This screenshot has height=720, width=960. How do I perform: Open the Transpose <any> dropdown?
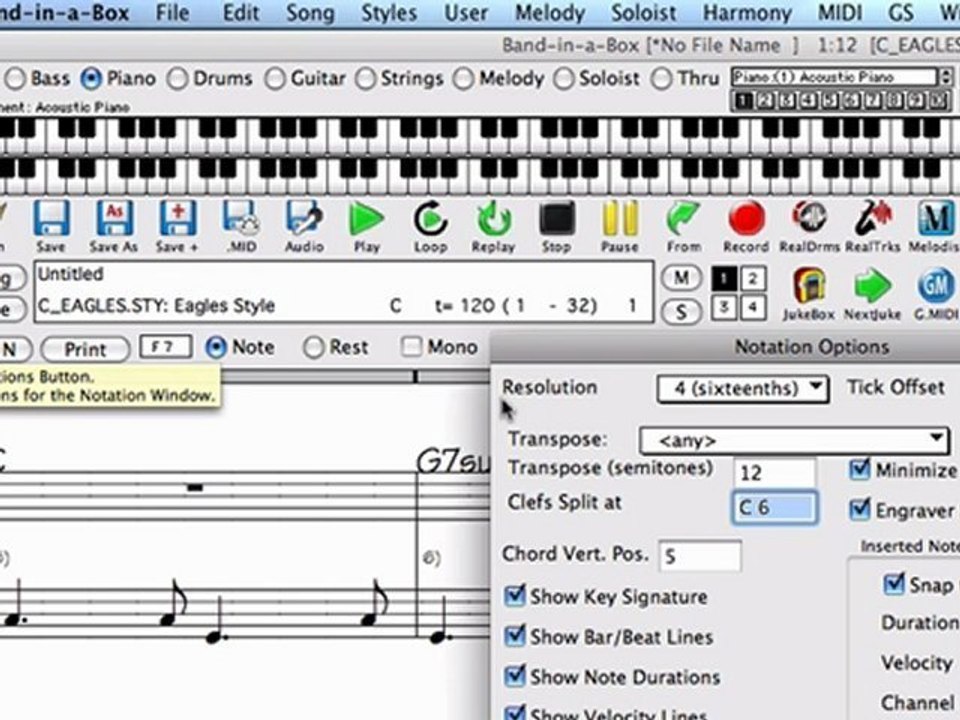point(794,440)
